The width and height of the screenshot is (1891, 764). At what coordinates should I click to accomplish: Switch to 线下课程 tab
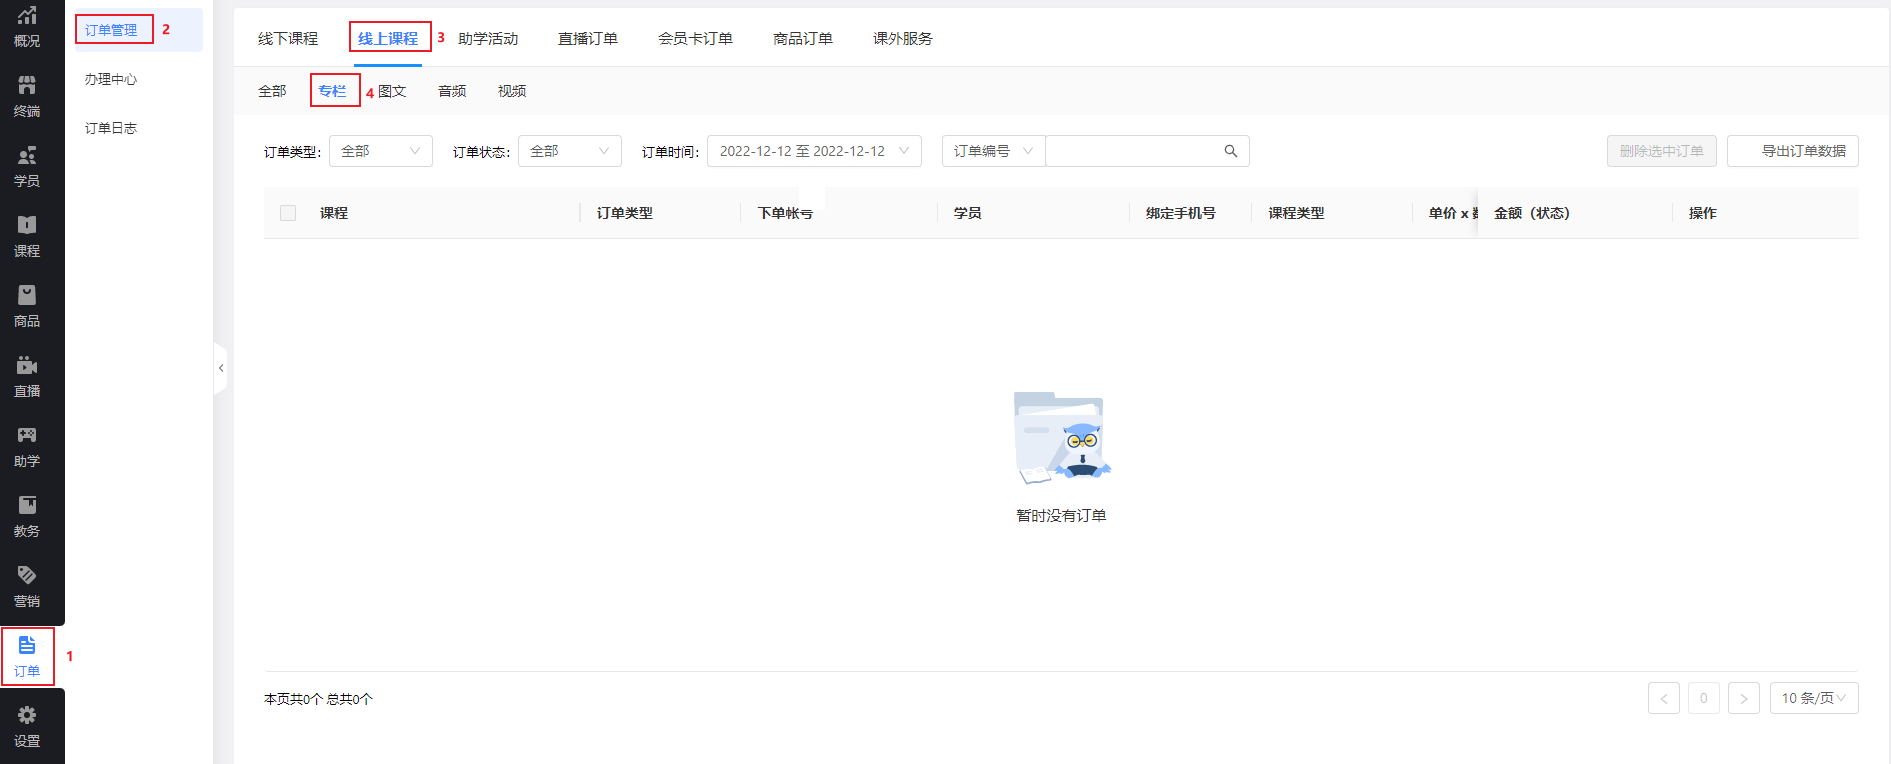tap(288, 38)
